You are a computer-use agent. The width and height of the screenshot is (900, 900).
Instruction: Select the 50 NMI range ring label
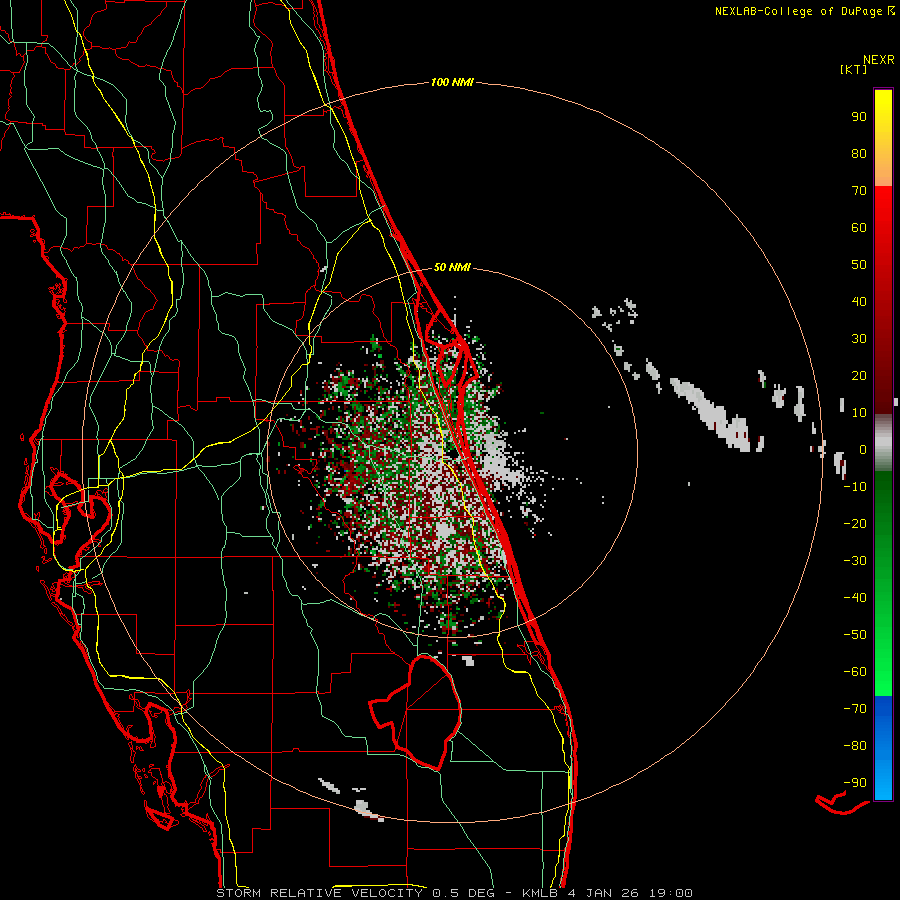point(452,267)
